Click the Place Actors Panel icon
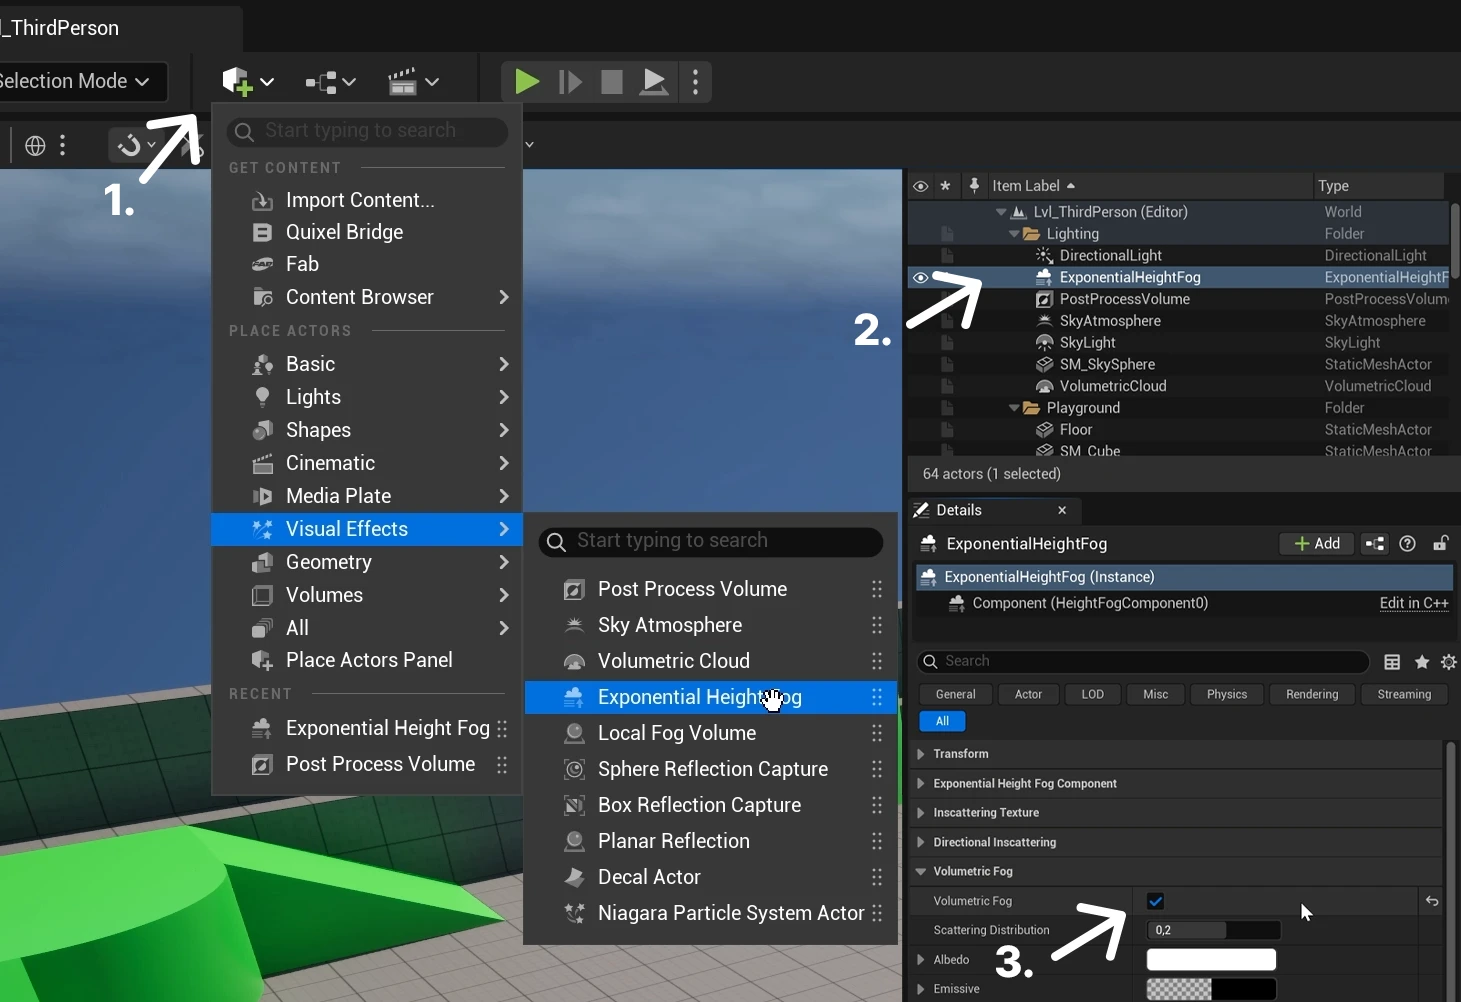Screen dimensions: 1461x1002 (262, 661)
